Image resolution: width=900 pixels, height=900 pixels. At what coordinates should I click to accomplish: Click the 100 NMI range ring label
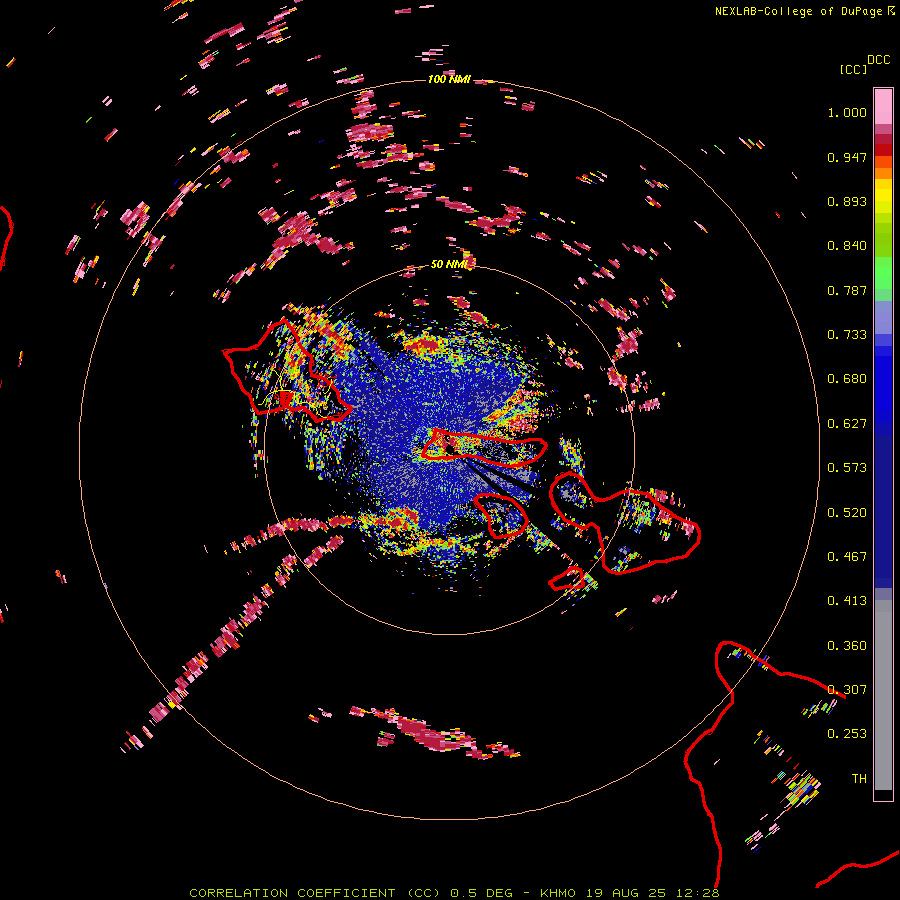click(x=449, y=79)
